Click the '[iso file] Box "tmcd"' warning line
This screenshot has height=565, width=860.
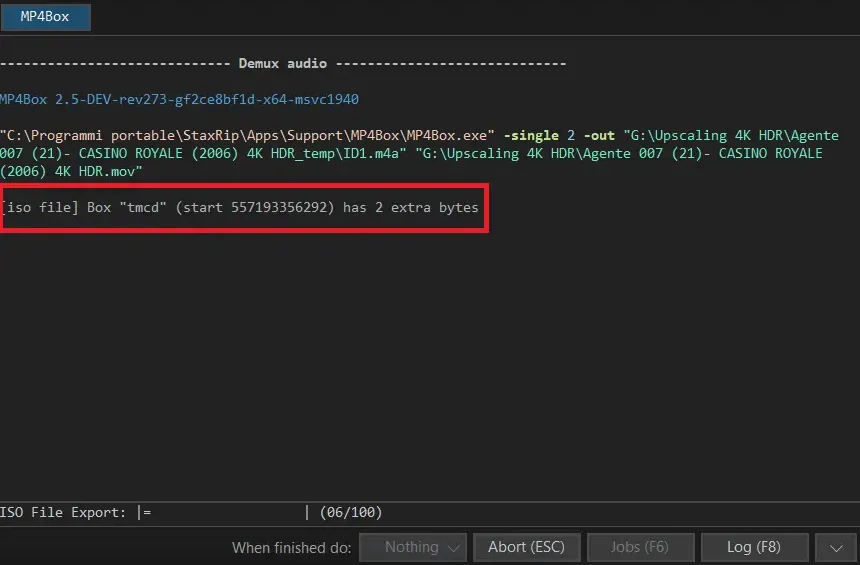coord(240,207)
